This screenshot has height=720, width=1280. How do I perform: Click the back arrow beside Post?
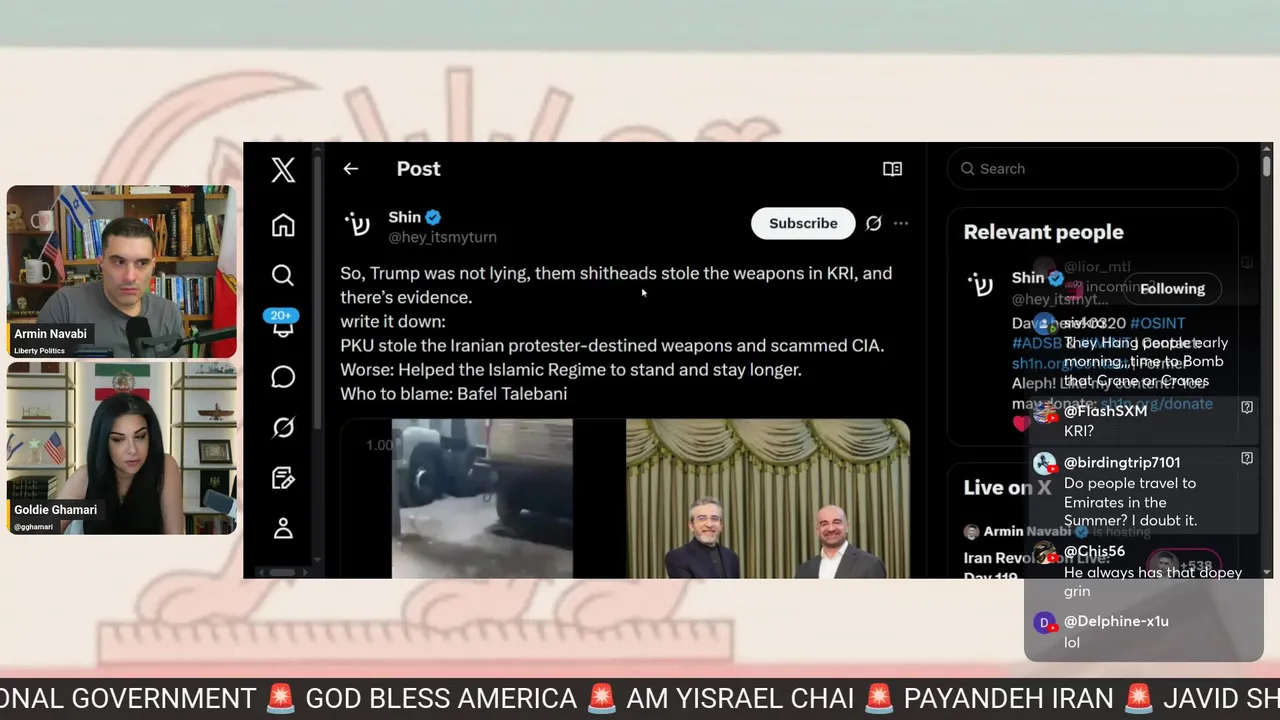click(350, 169)
